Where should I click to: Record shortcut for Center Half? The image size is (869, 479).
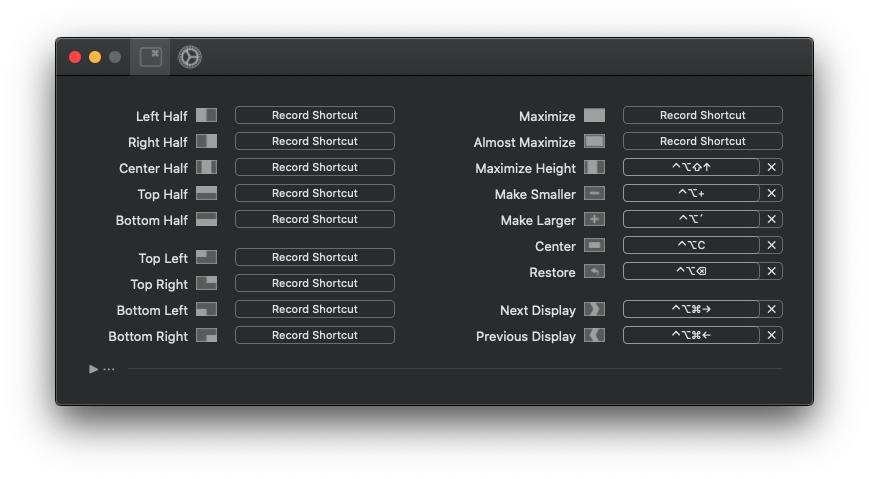(315, 167)
